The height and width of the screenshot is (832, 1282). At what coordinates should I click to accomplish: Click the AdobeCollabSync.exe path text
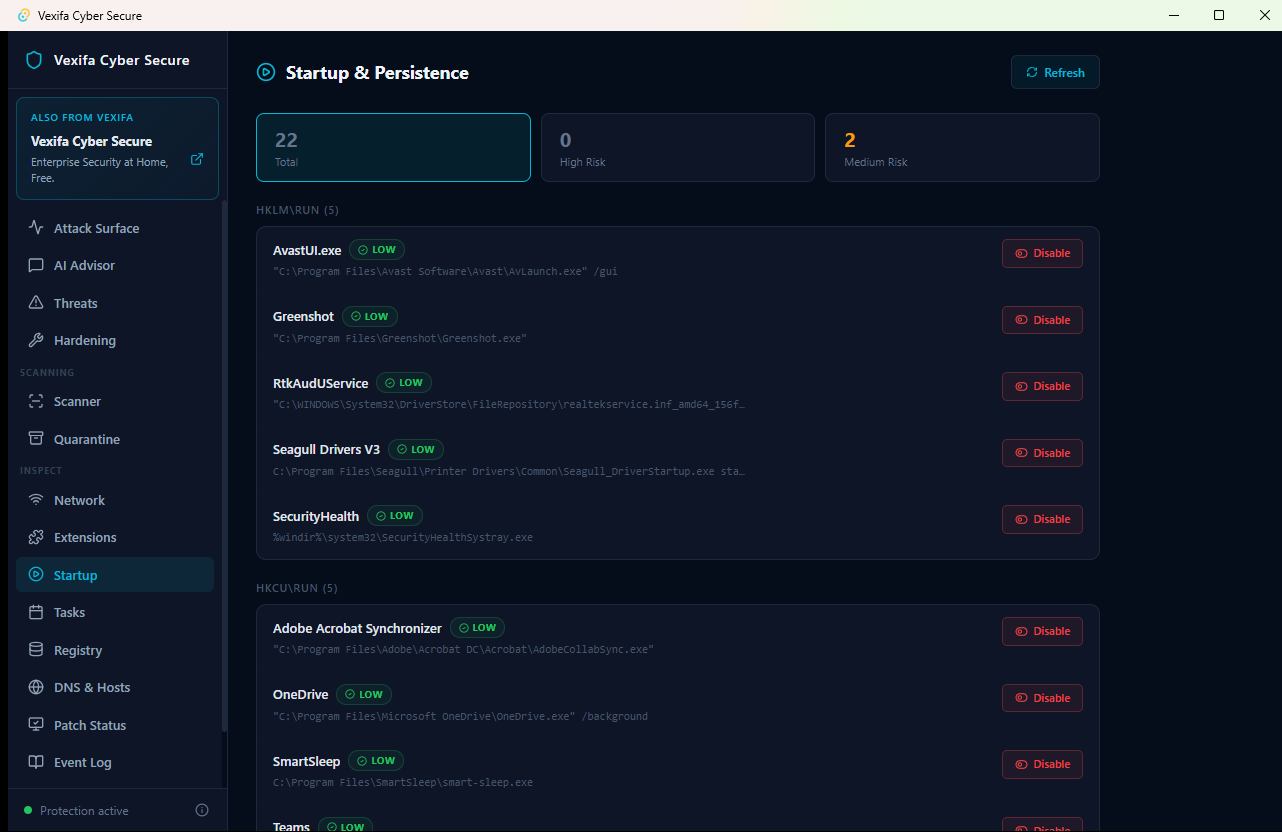tap(463, 649)
